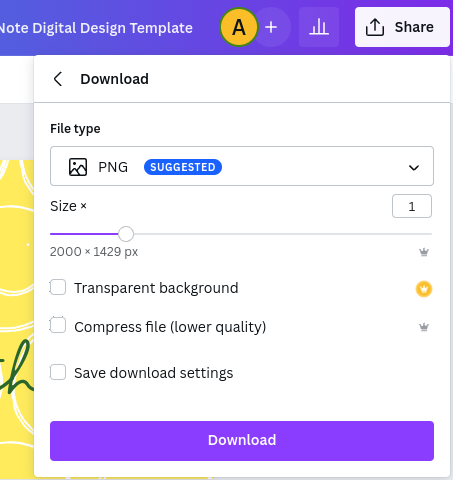
Task: Tick Save download settings checkbox
Action: click(x=58, y=372)
